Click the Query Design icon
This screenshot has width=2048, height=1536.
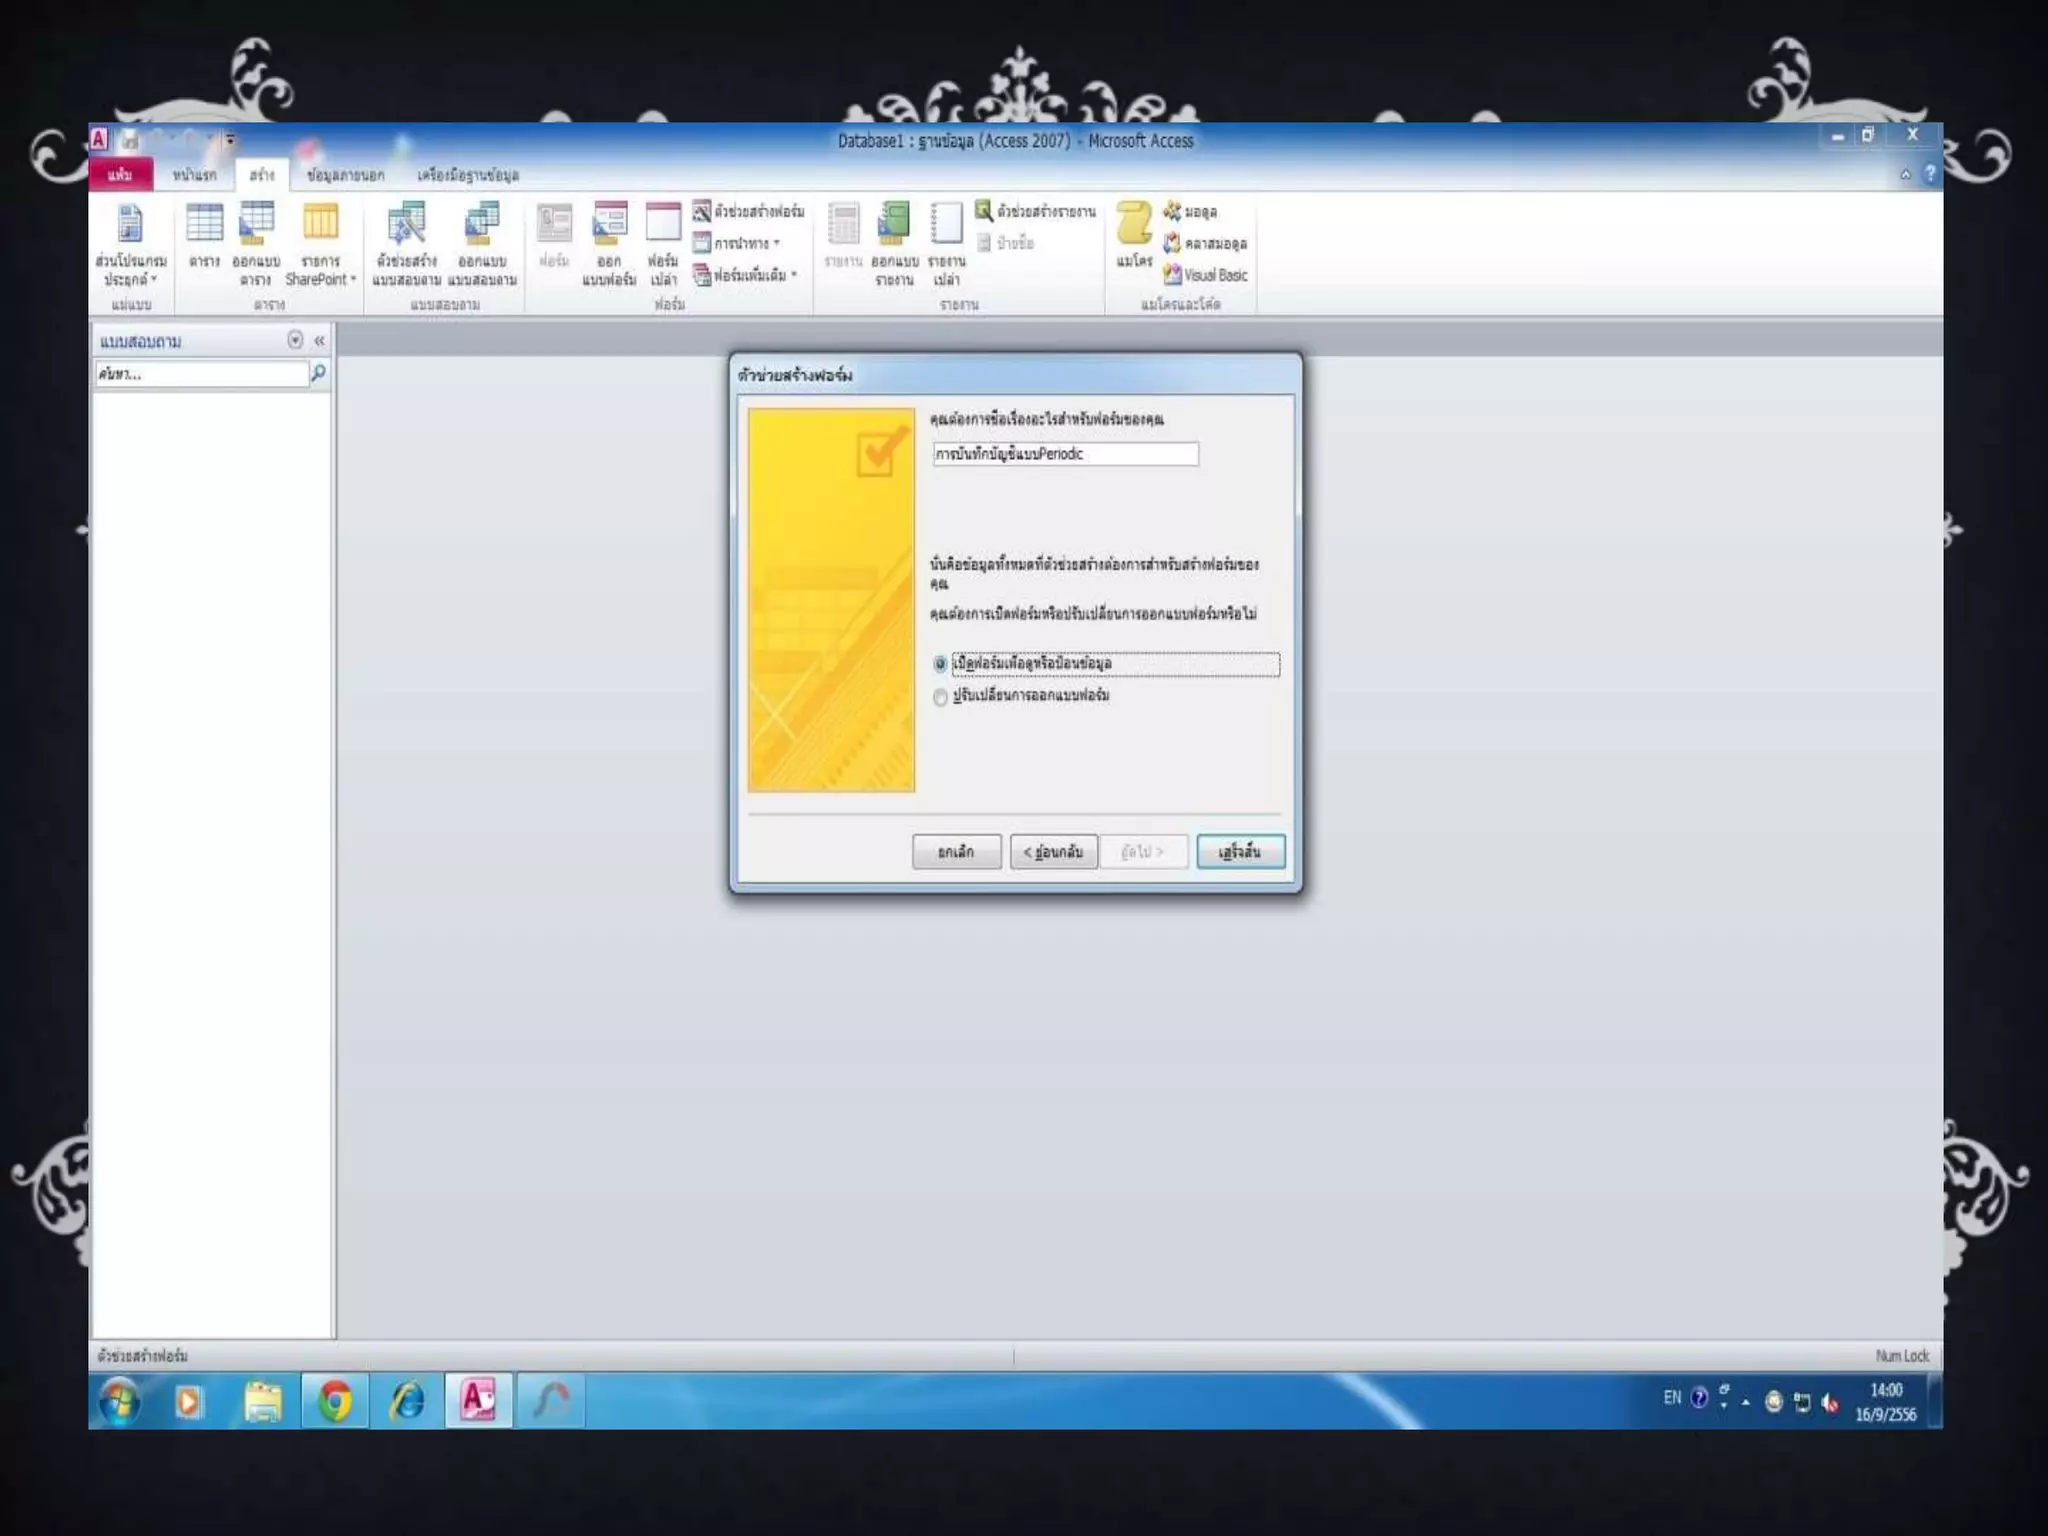click(x=482, y=242)
